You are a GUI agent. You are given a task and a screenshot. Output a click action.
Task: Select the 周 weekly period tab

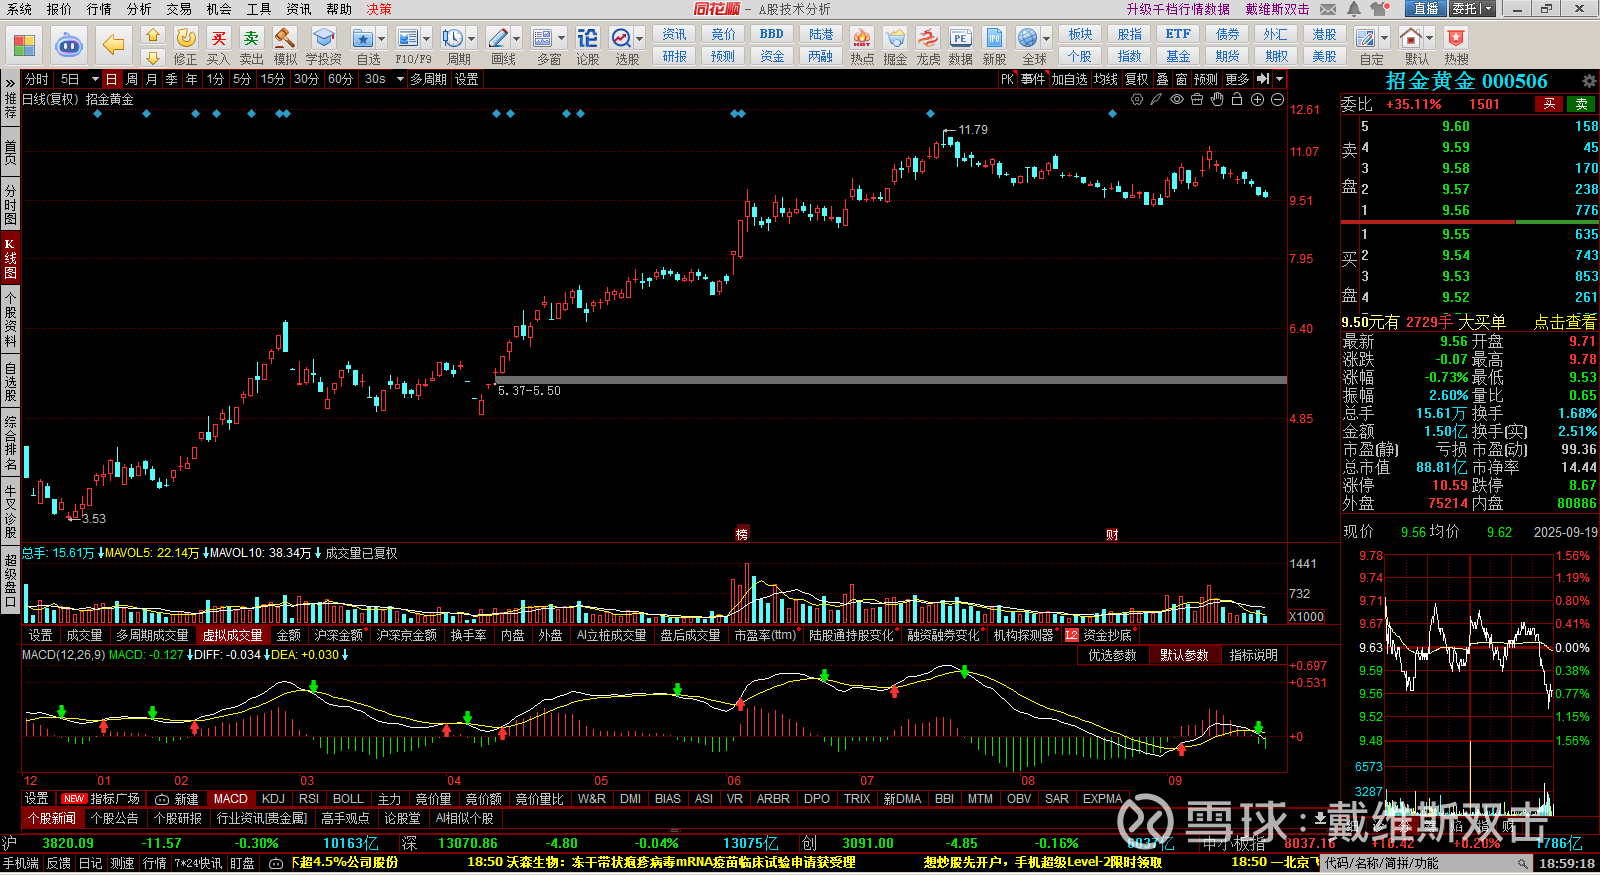coord(132,79)
